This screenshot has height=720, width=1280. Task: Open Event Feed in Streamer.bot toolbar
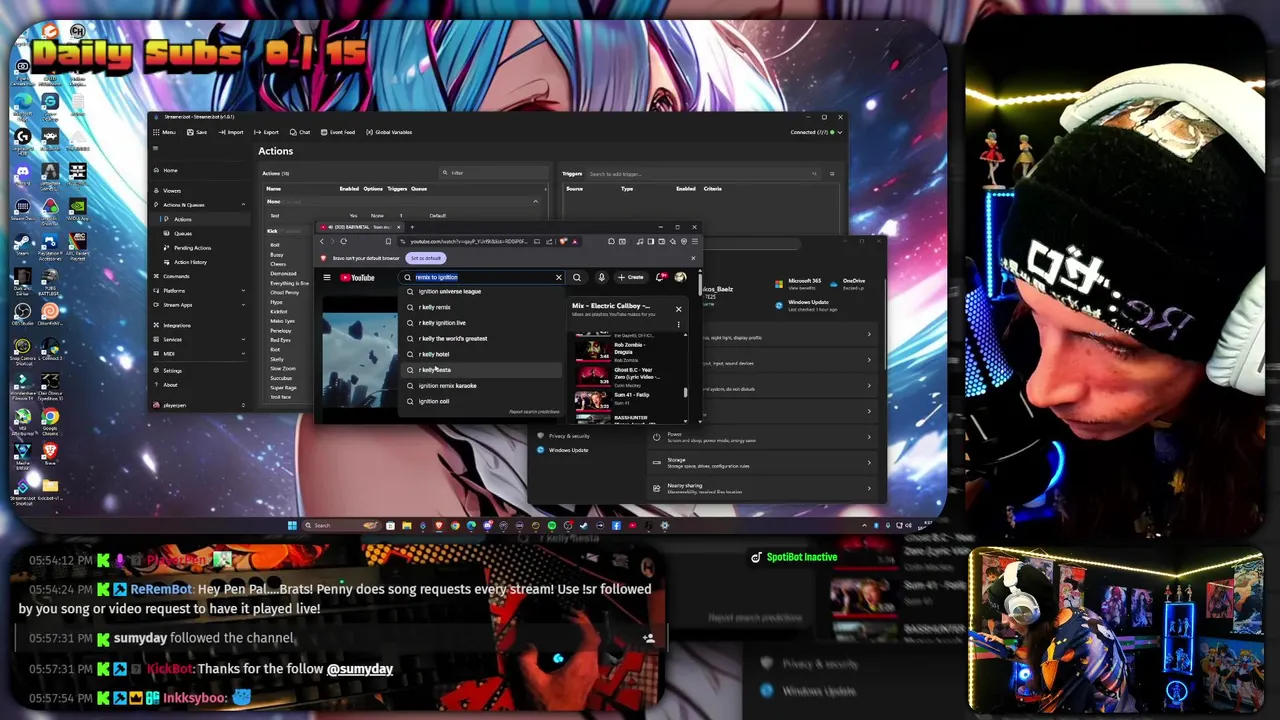tap(338, 132)
